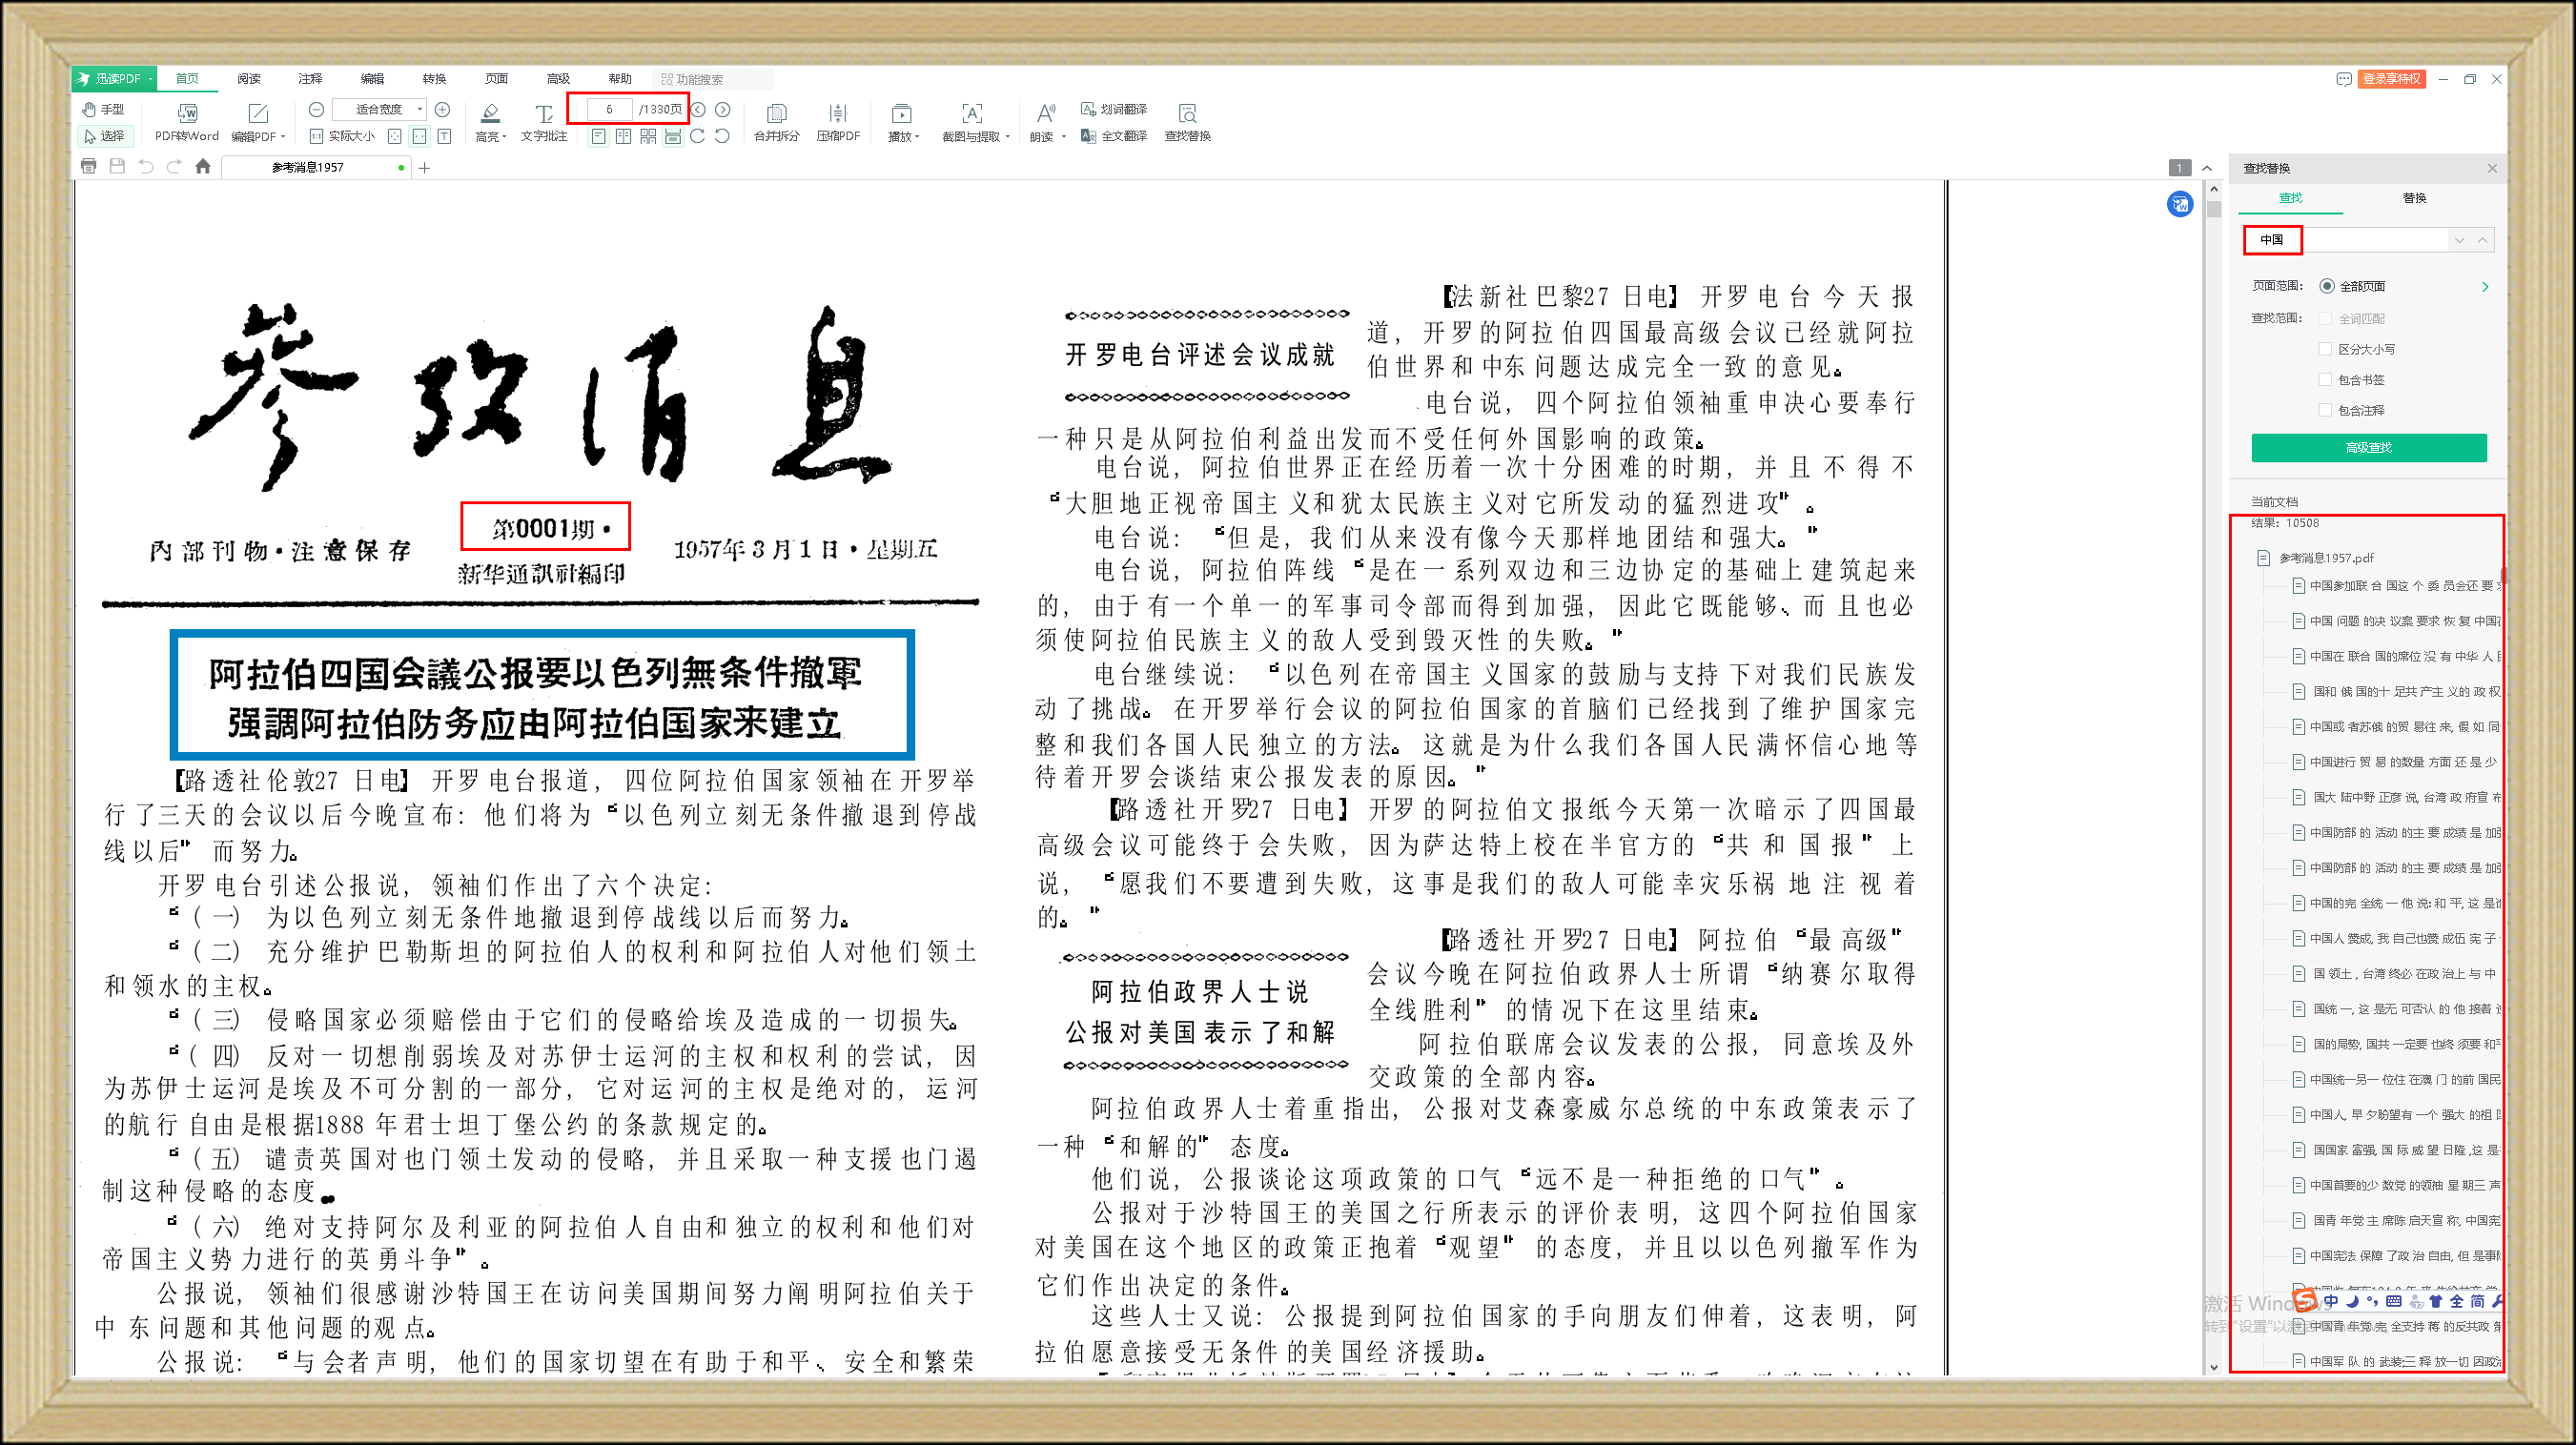Click the PDF转Word convert icon
The image size is (2576, 1445).
(x=187, y=113)
